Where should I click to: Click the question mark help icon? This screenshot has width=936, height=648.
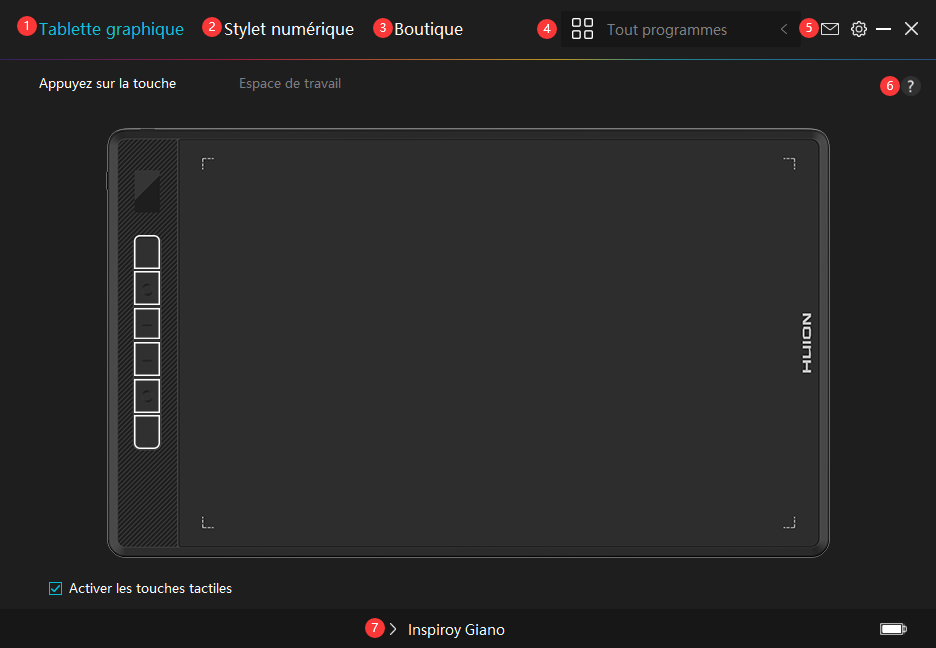coord(910,87)
